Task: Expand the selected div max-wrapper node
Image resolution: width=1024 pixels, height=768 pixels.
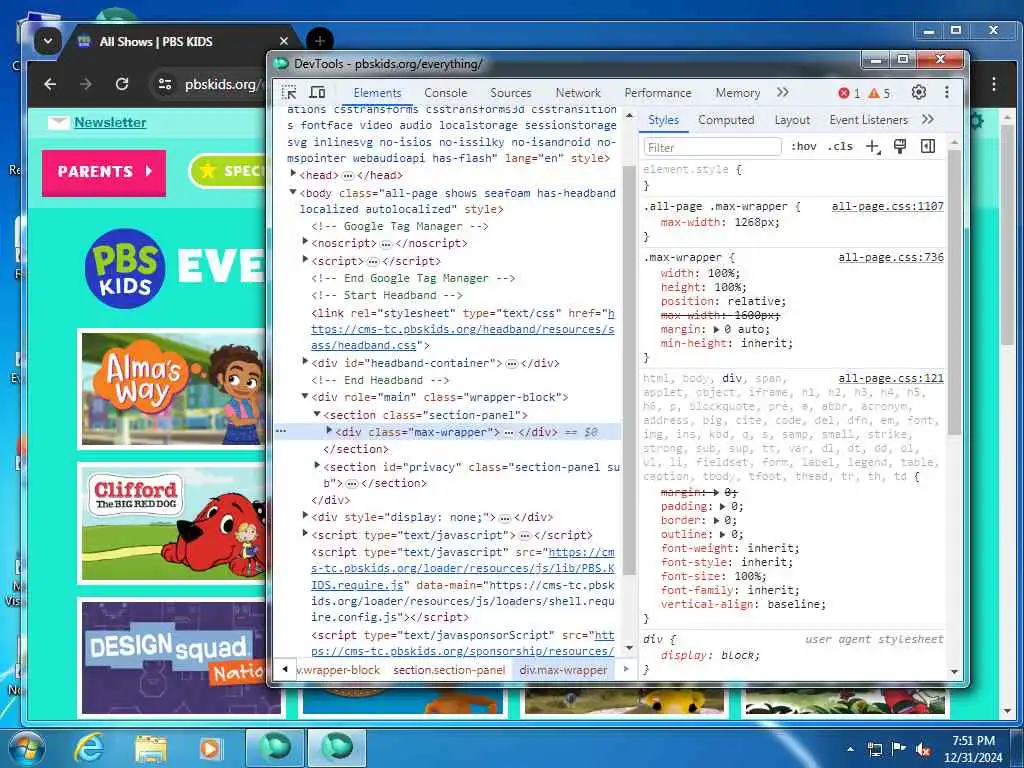Action: pyautogui.click(x=329, y=430)
